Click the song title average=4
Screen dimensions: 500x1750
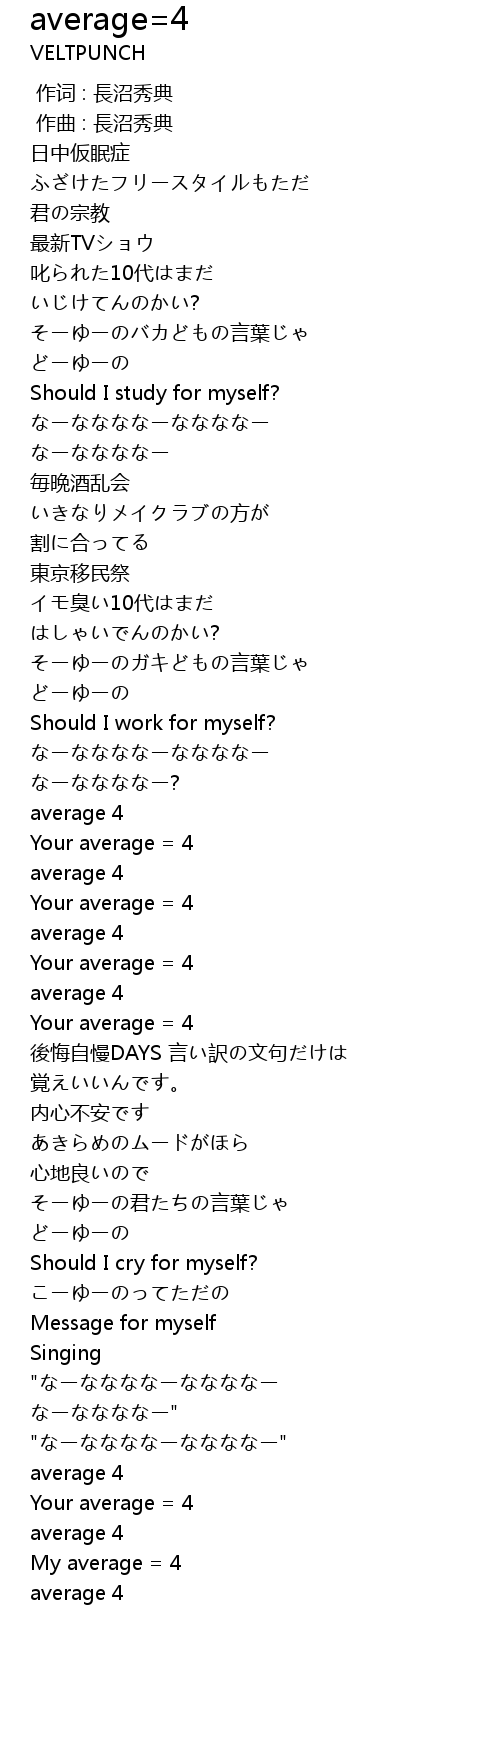pyautogui.click(x=110, y=20)
